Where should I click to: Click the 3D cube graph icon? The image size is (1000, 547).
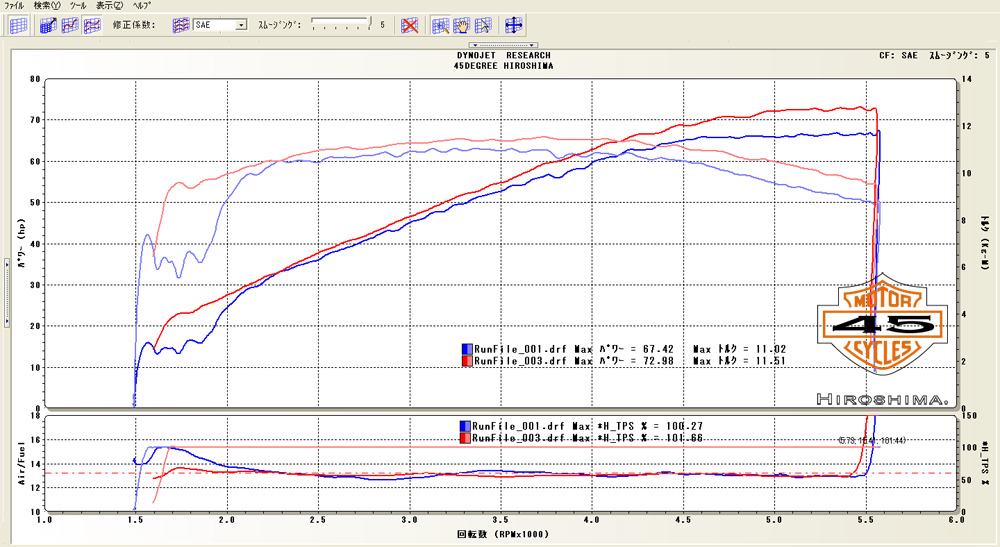point(50,25)
